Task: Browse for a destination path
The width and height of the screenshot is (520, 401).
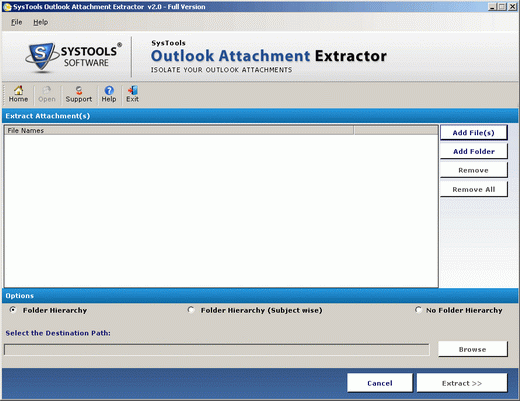Action: [473, 349]
